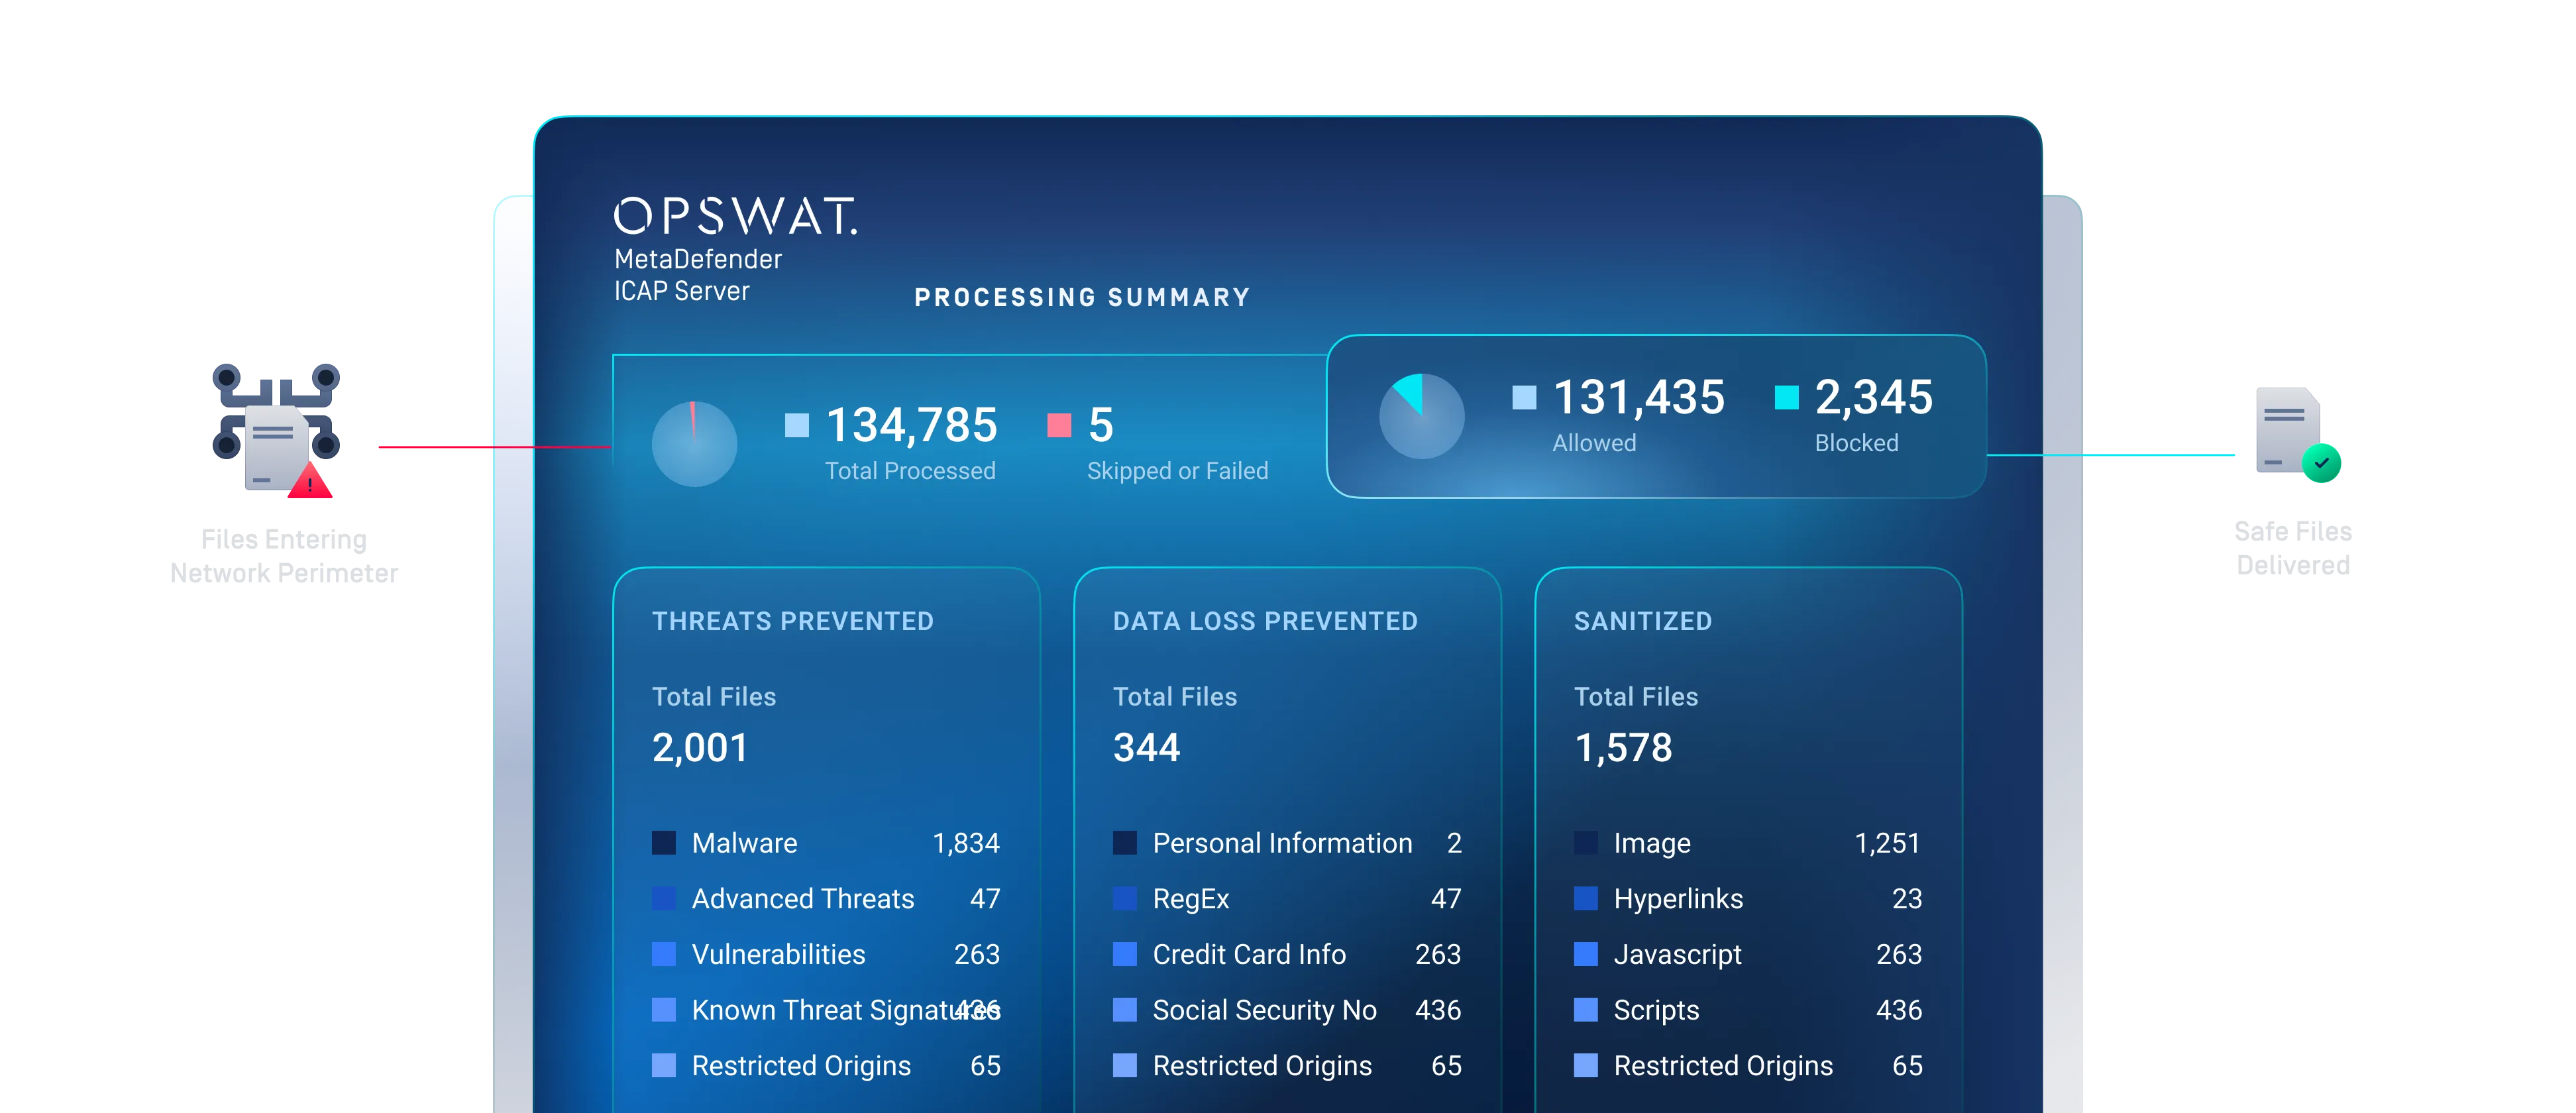This screenshot has height=1113, width=2576.
Task: Click the Social Security No entry
Action: [x=1264, y=1010]
